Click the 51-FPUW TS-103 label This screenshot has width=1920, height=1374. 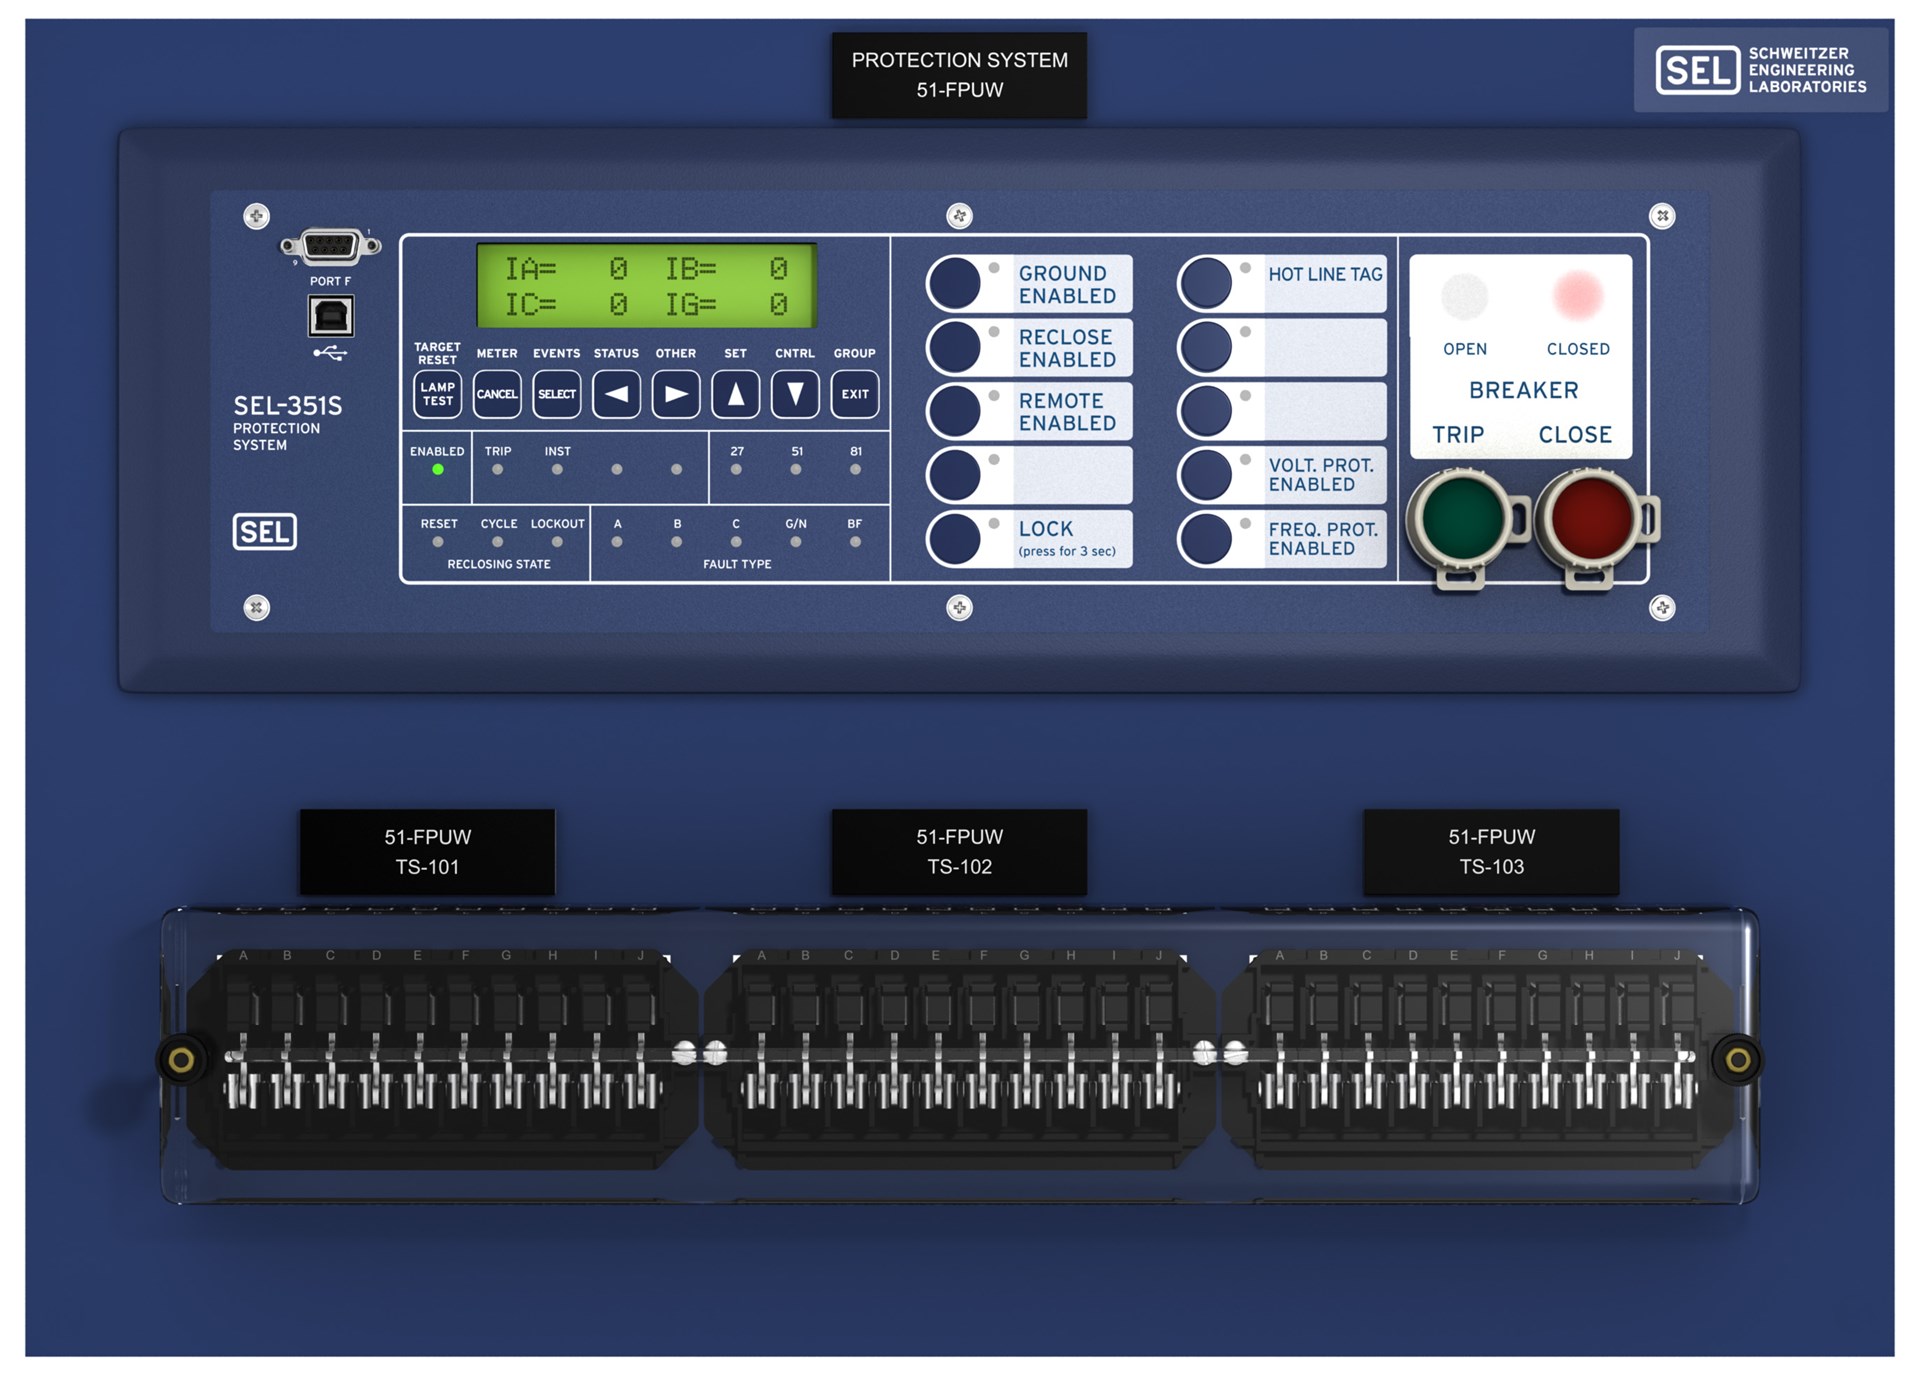1491,852
